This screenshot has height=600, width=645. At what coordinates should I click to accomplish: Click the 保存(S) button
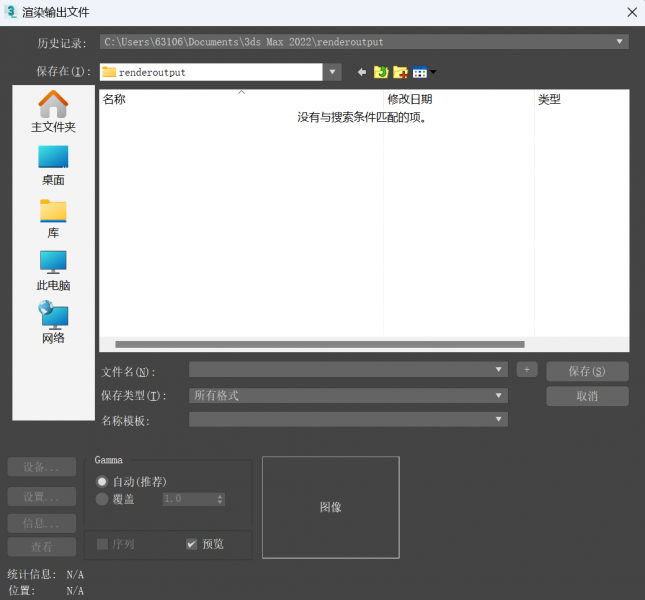pos(587,371)
